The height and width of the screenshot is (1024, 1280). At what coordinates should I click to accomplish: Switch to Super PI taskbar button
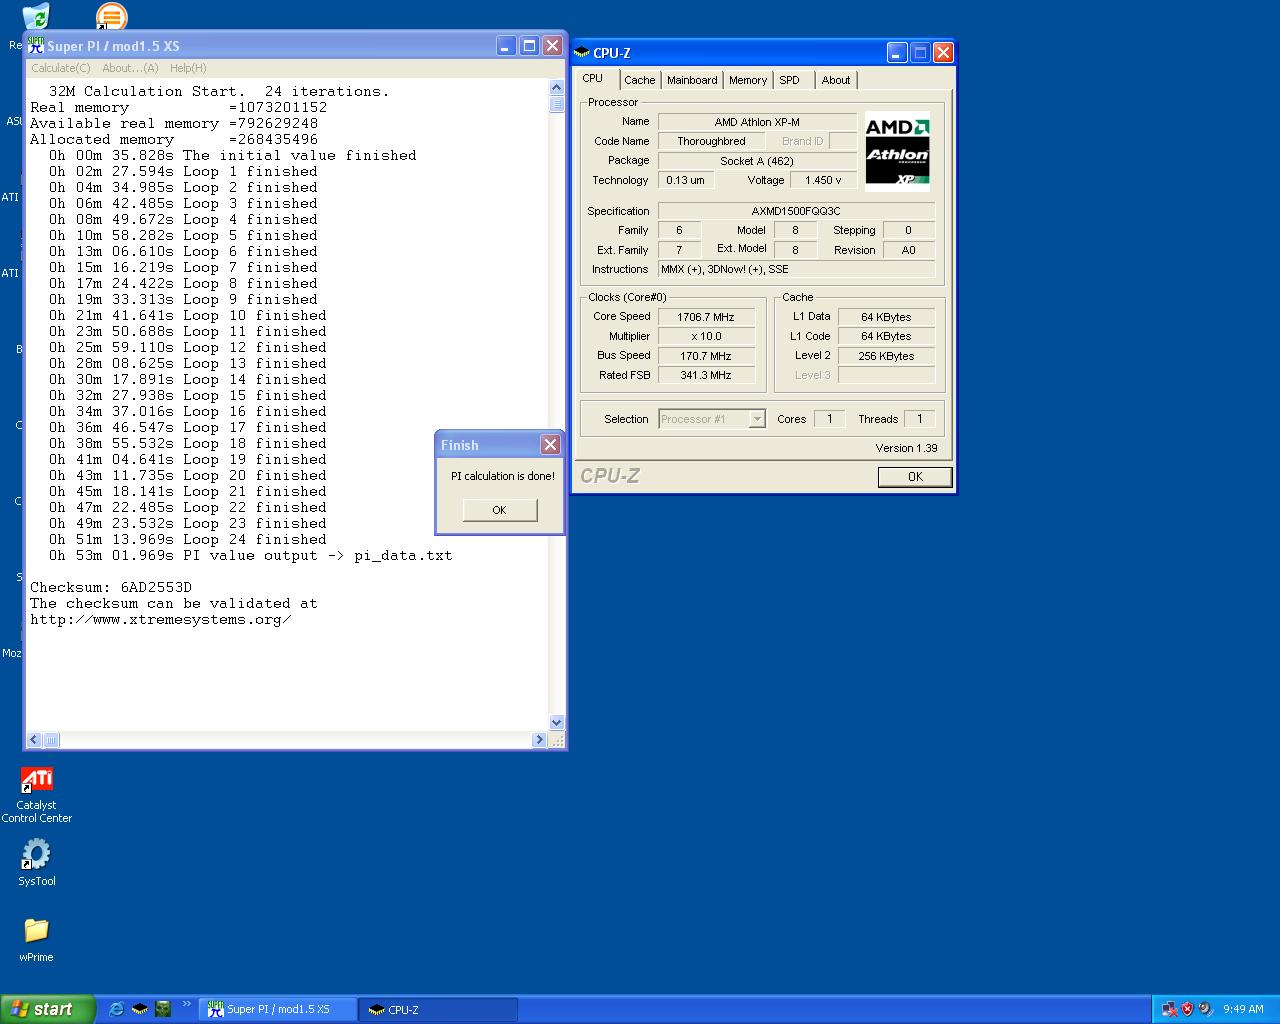tap(279, 1010)
